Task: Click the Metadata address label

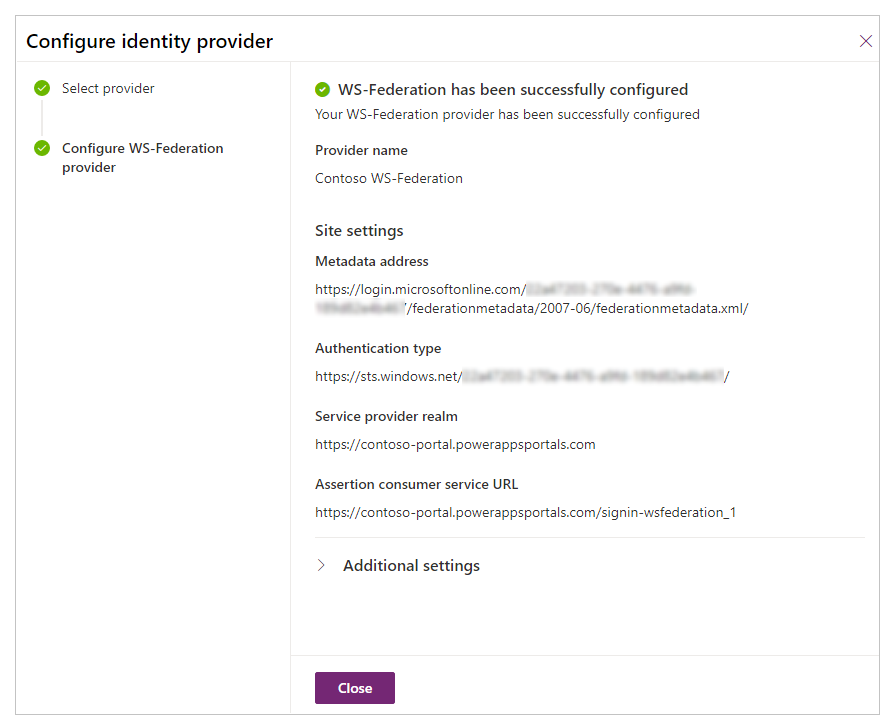Action: pyautogui.click(x=371, y=261)
